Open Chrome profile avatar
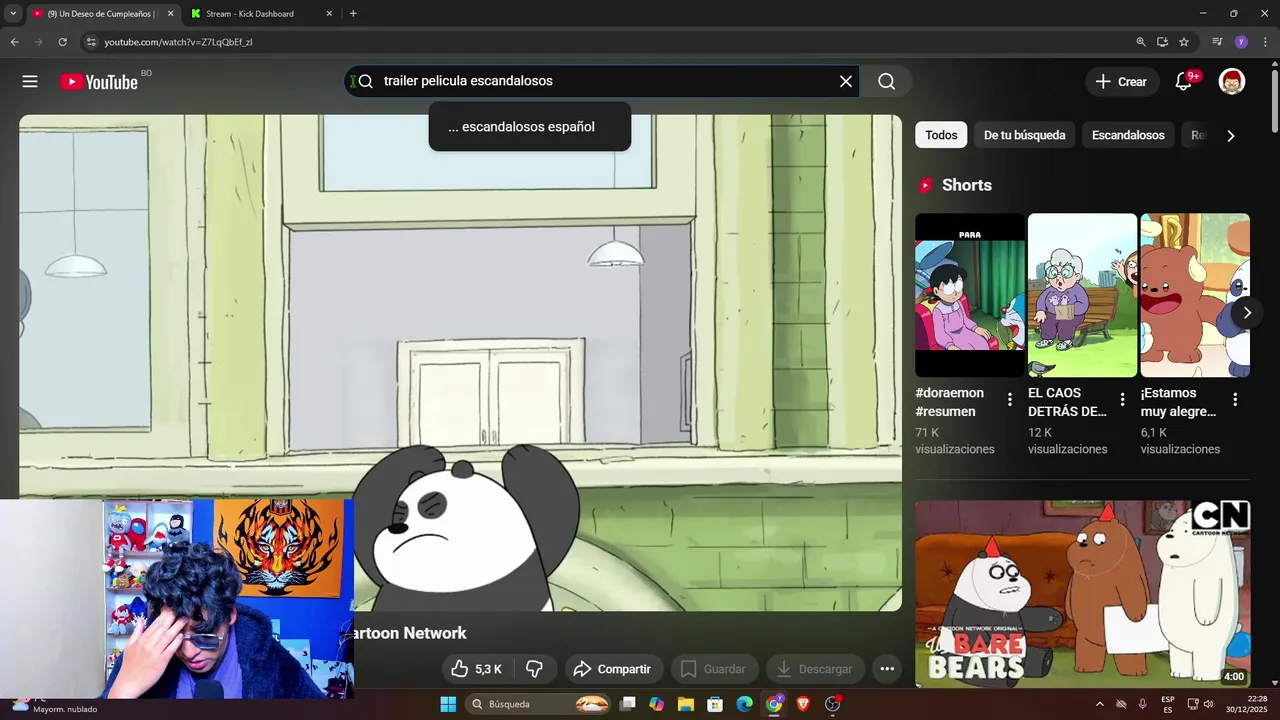The width and height of the screenshot is (1280, 720). pos(1241,42)
